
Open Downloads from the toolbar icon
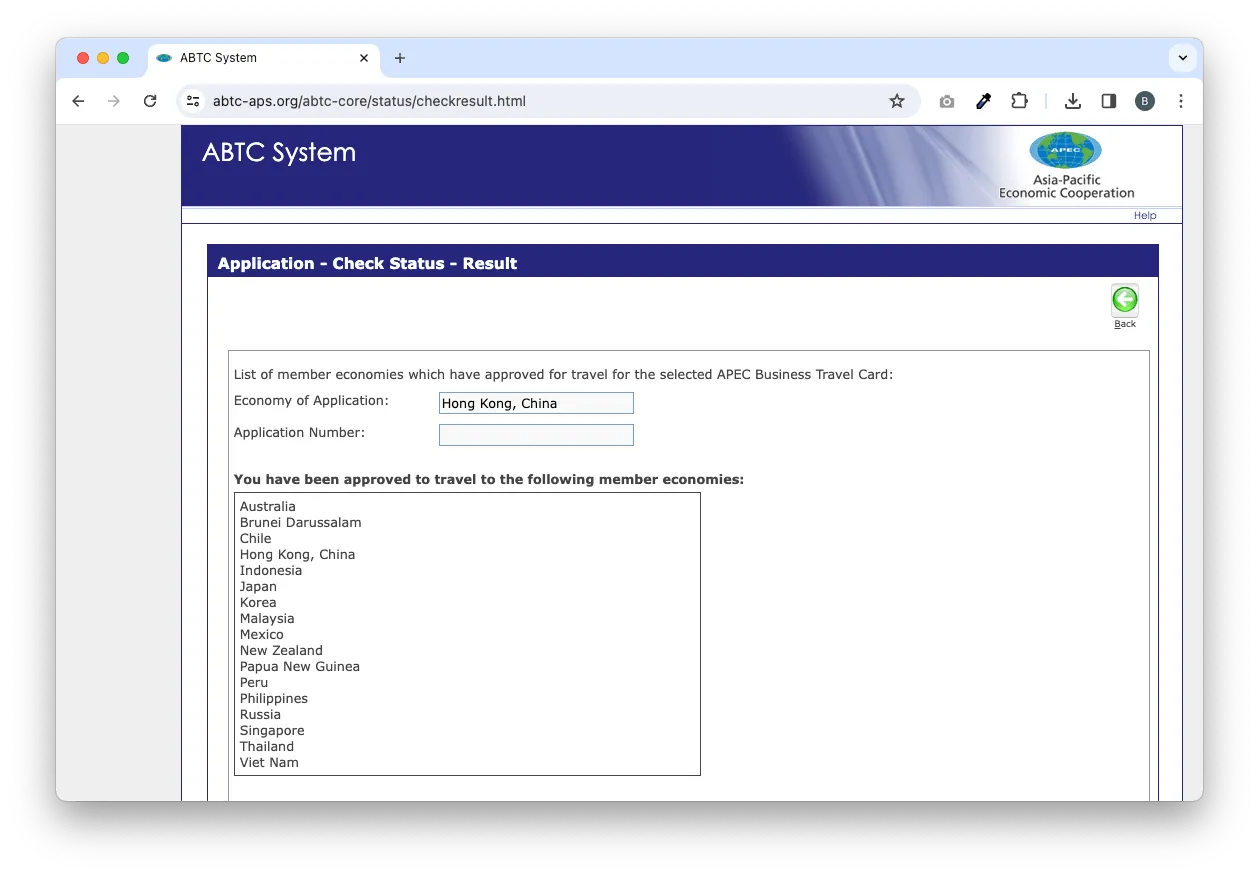[x=1072, y=101]
